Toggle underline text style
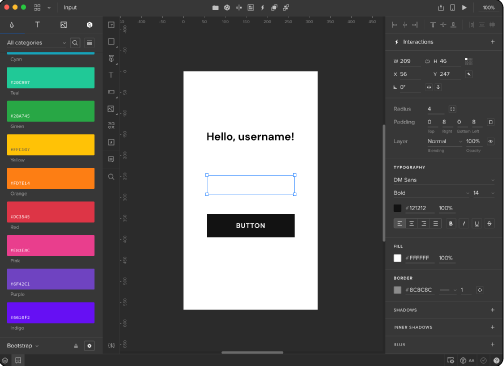The image size is (504, 366). pyautogui.click(x=477, y=223)
